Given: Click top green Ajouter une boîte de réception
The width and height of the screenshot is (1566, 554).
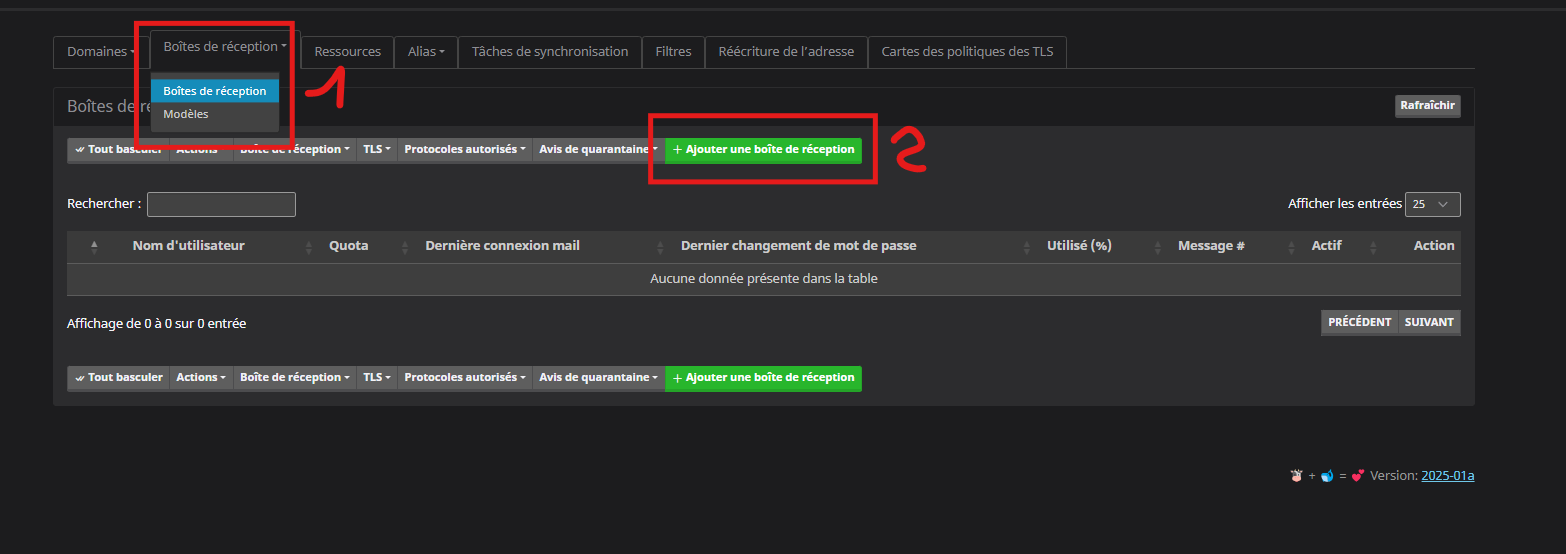Looking at the screenshot, I should click(763, 150).
